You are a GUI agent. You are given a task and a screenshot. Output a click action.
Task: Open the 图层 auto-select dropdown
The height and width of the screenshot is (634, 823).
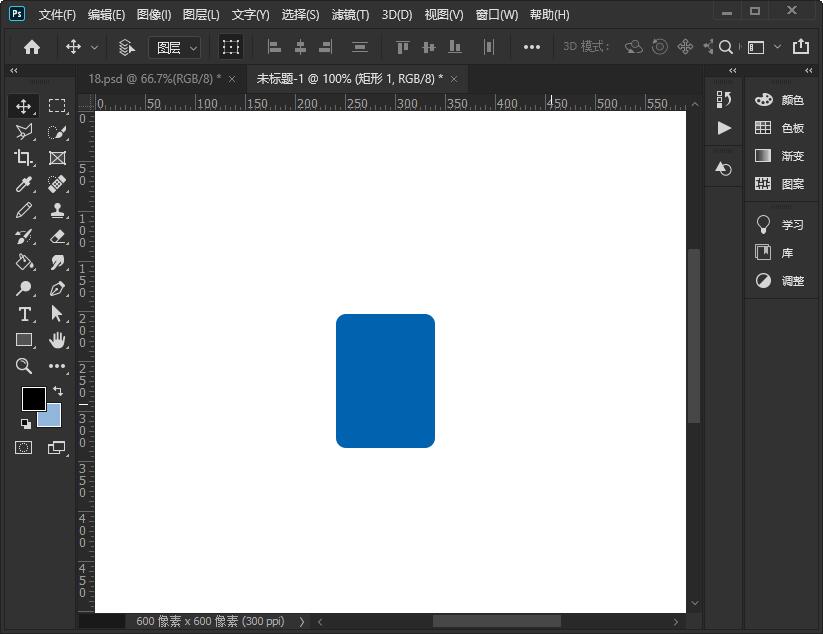coord(174,47)
